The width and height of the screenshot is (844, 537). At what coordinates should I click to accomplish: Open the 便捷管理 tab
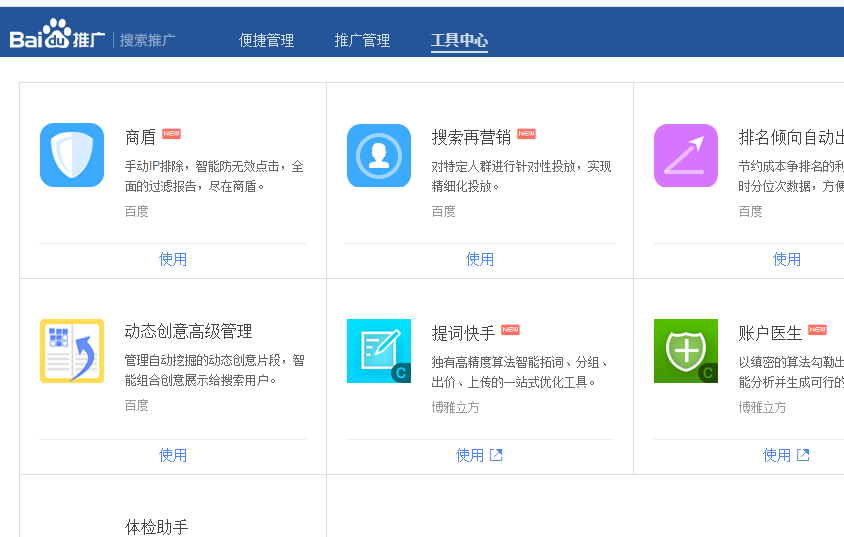coord(266,40)
